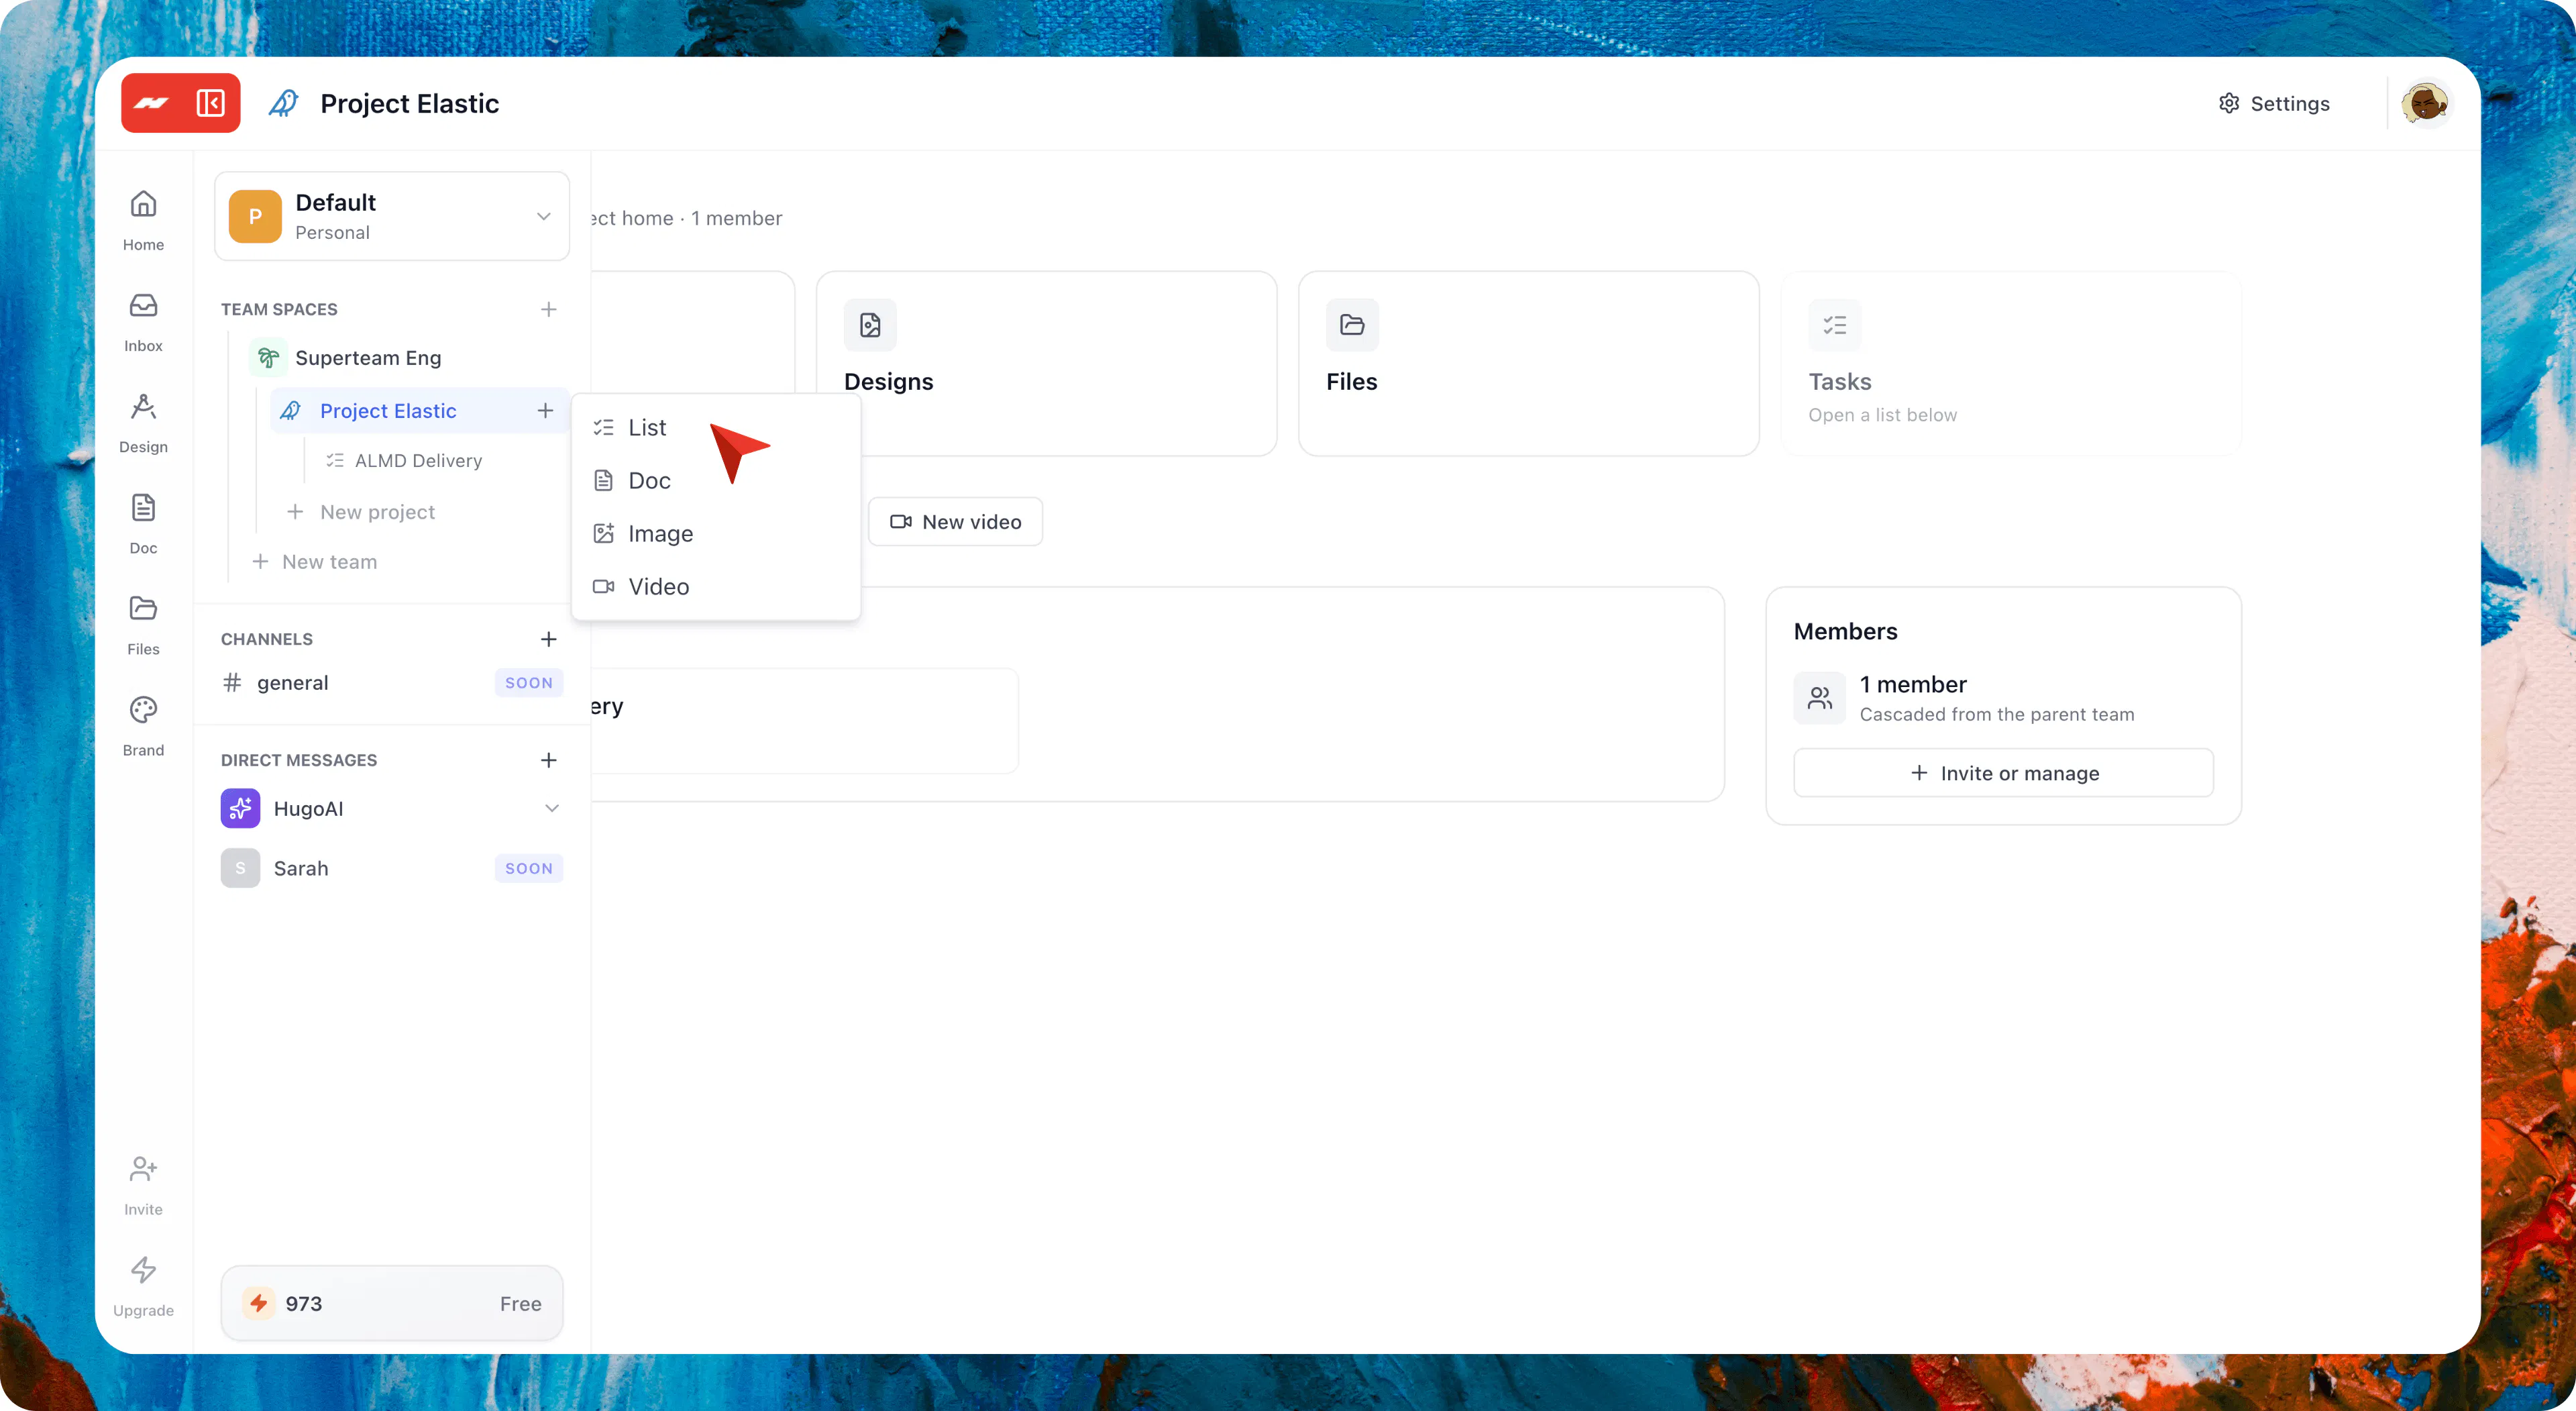Image resolution: width=2576 pixels, height=1411 pixels.
Task: Click the orange P workspace avatar
Action: coord(255,217)
